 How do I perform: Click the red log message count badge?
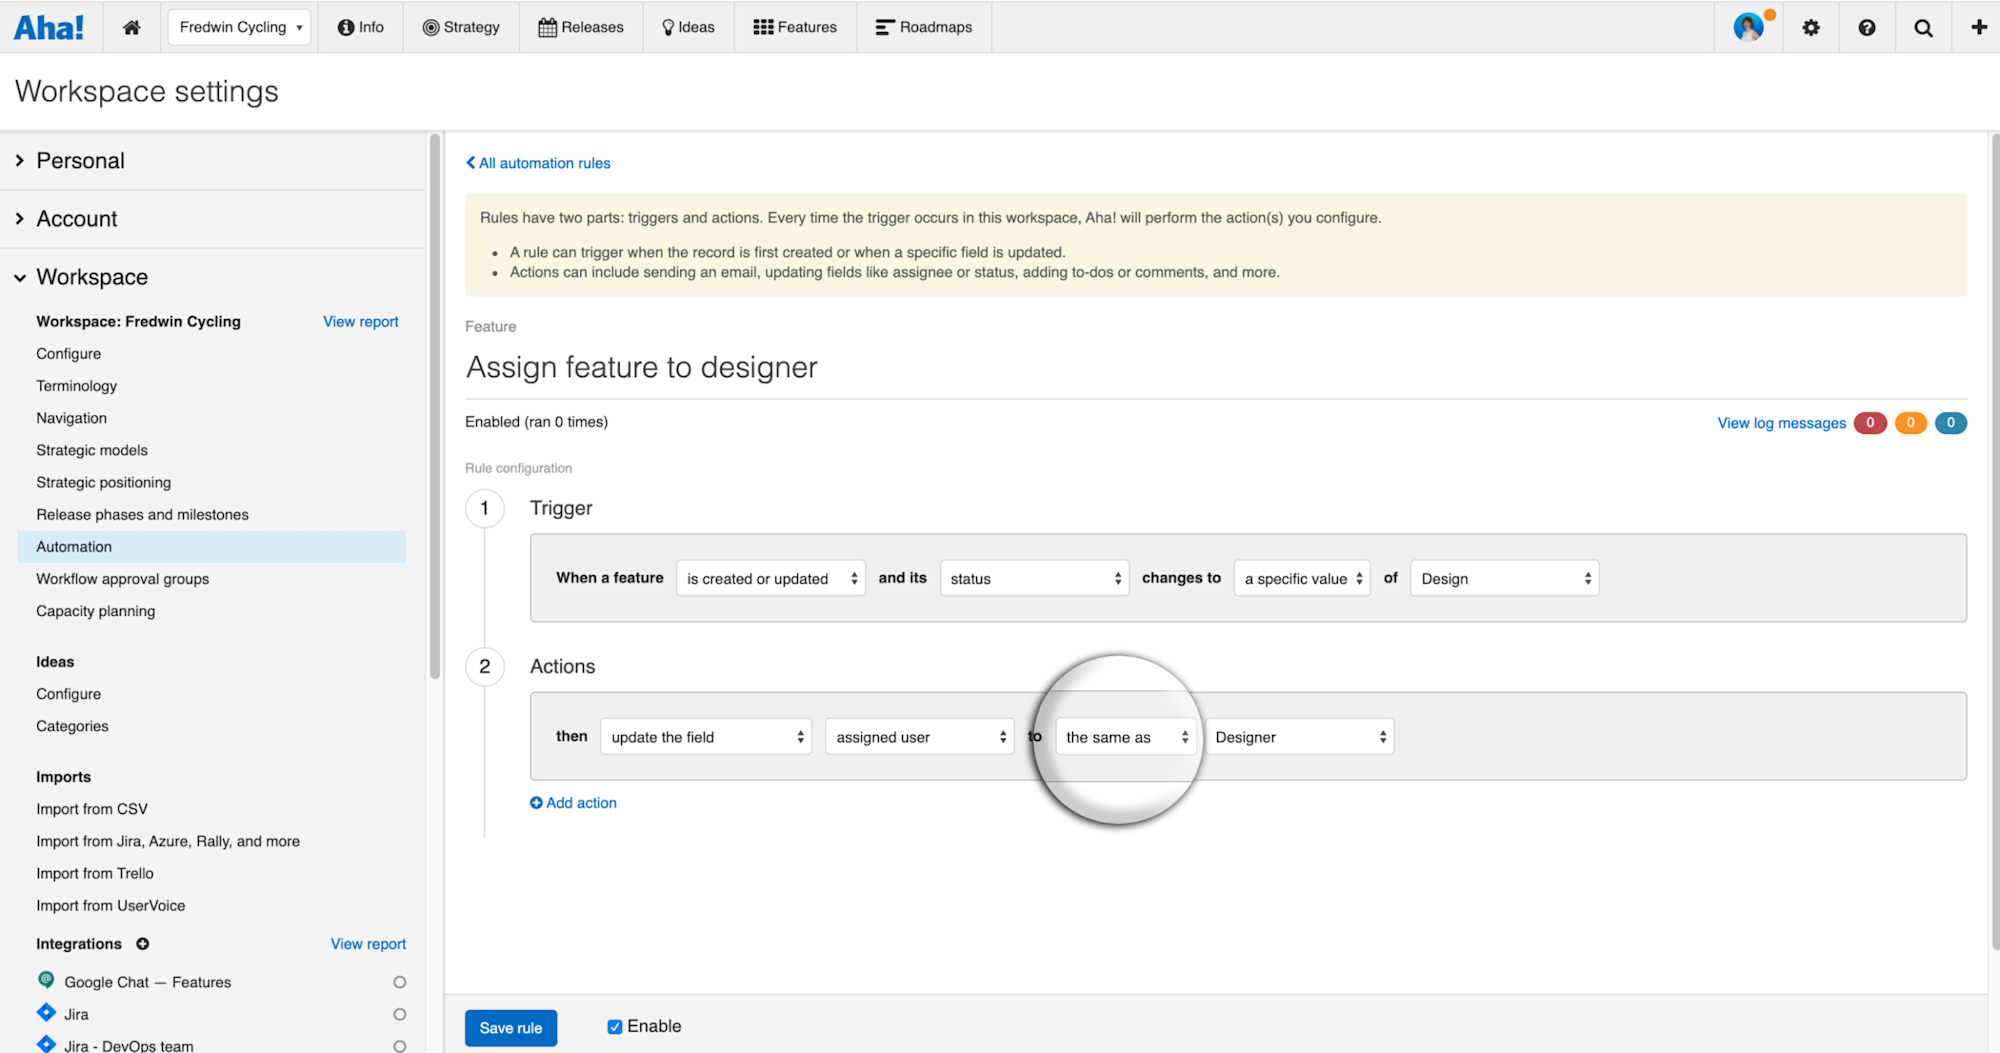point(1870,423)
